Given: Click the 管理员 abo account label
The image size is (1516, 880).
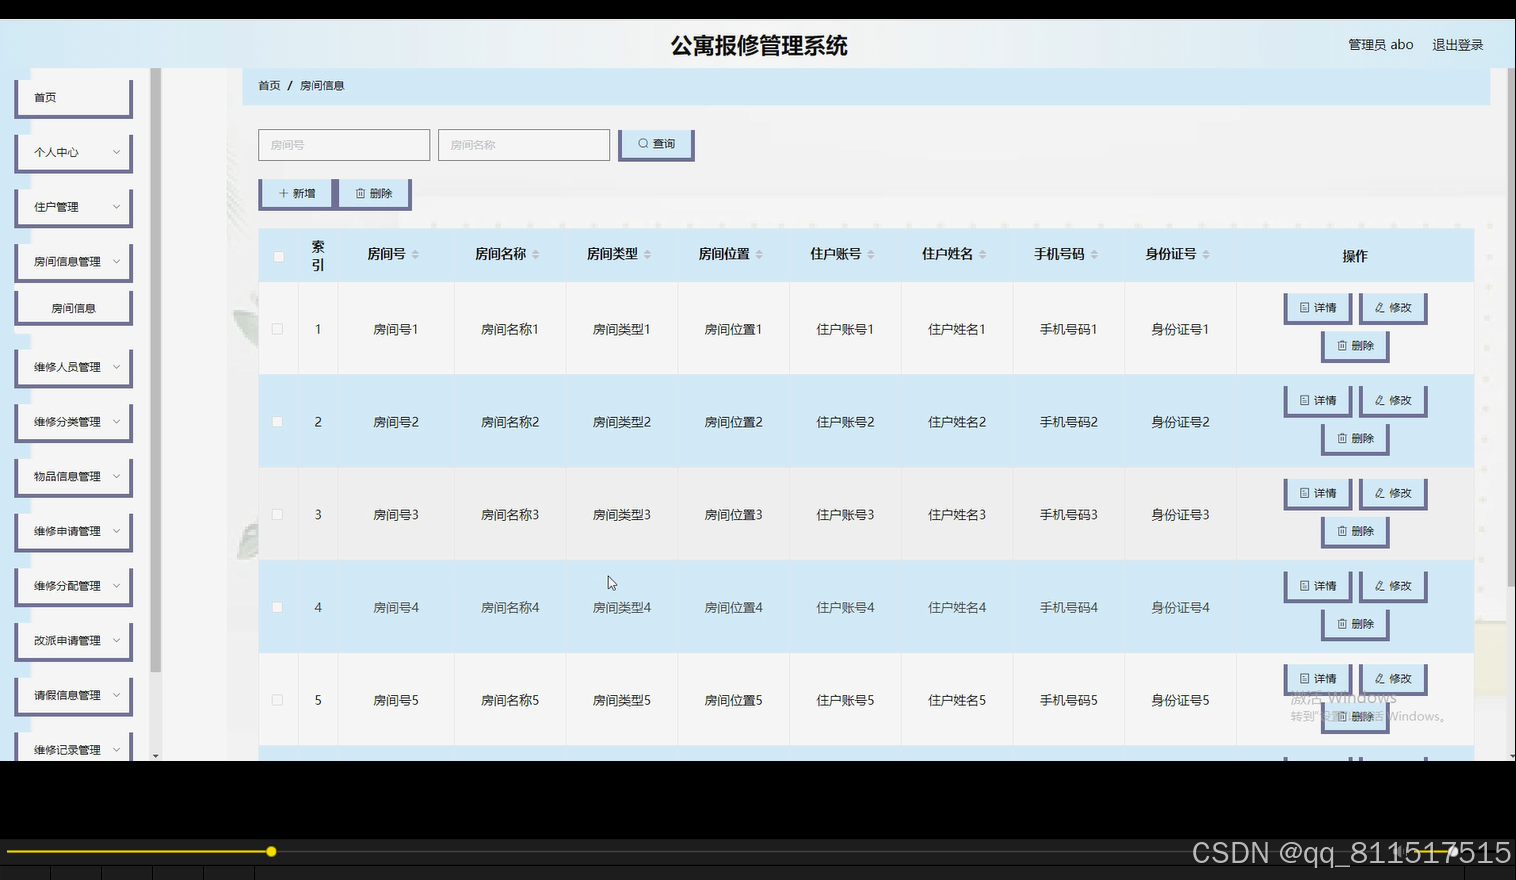Looking at the screenshot, I should tap(1380, 45).
